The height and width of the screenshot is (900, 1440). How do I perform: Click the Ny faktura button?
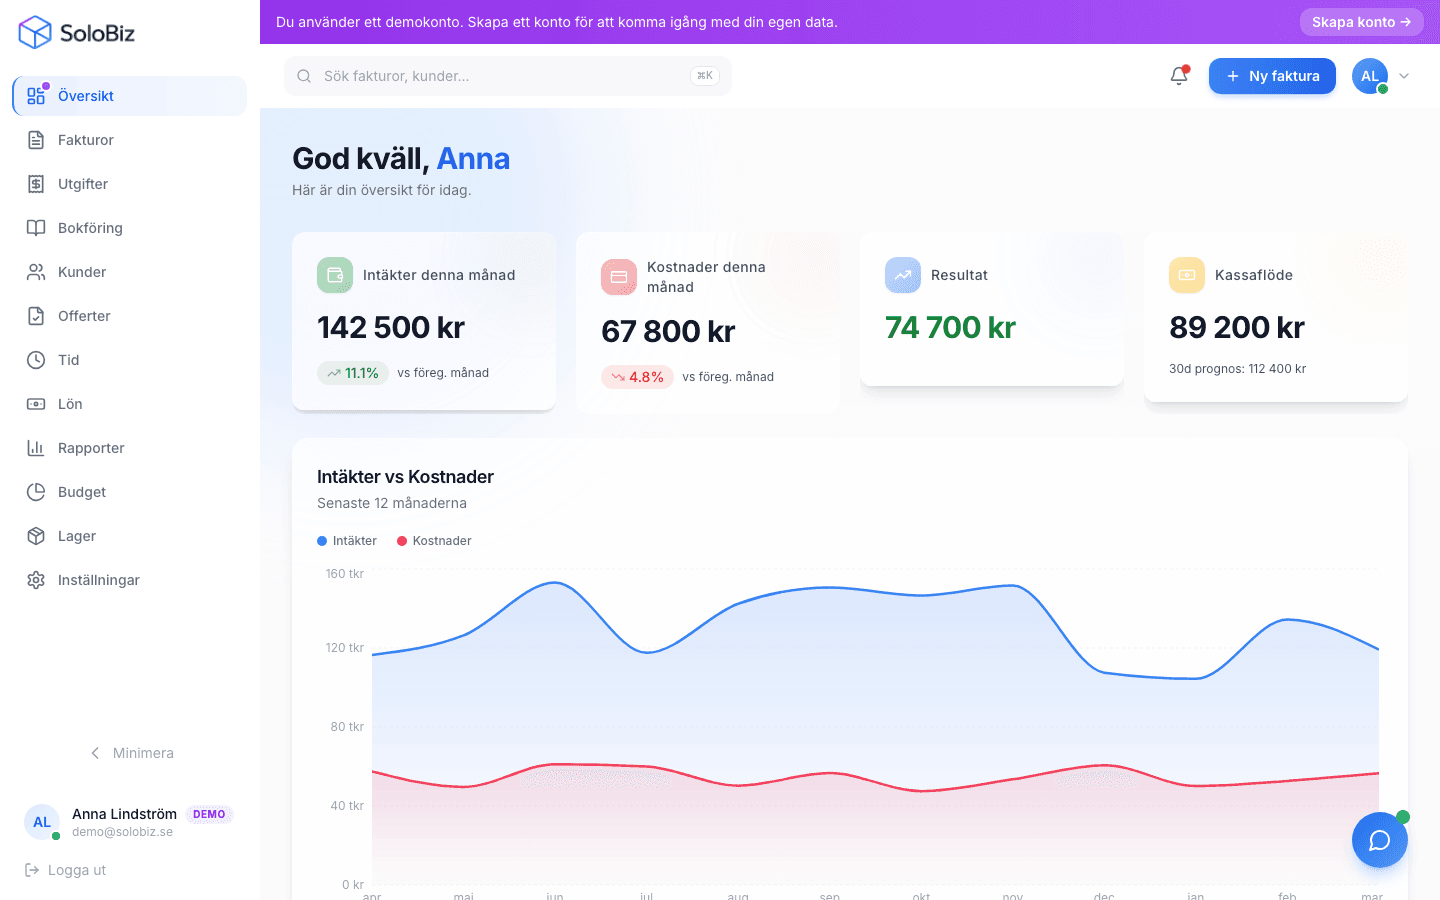click(x=1272, y=76)
